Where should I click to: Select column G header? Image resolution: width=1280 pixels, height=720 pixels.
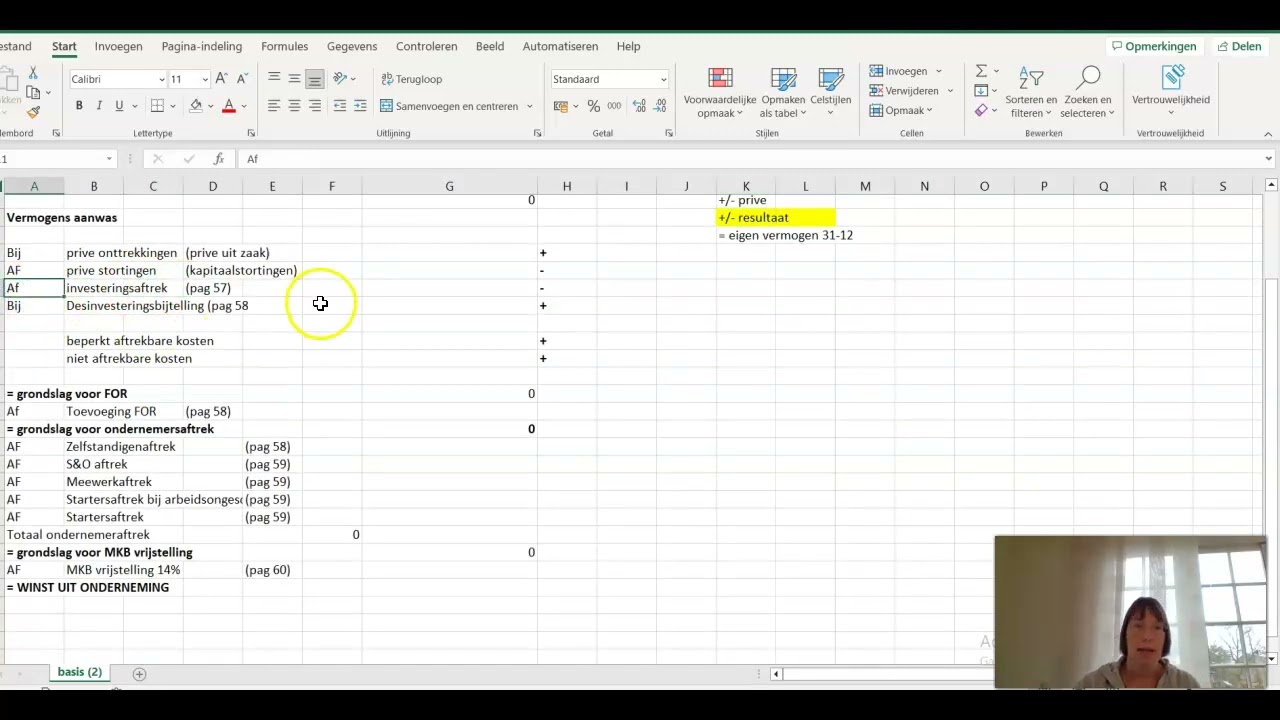449,186
